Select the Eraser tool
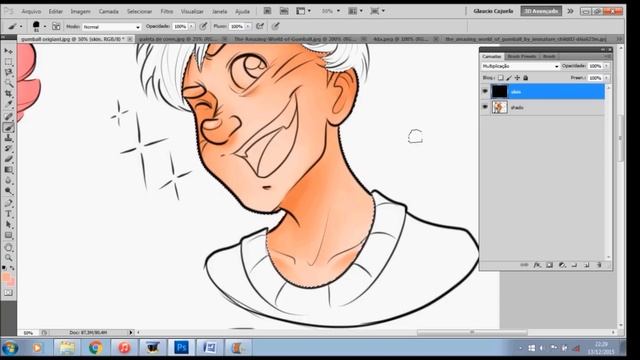 point(8,159)
